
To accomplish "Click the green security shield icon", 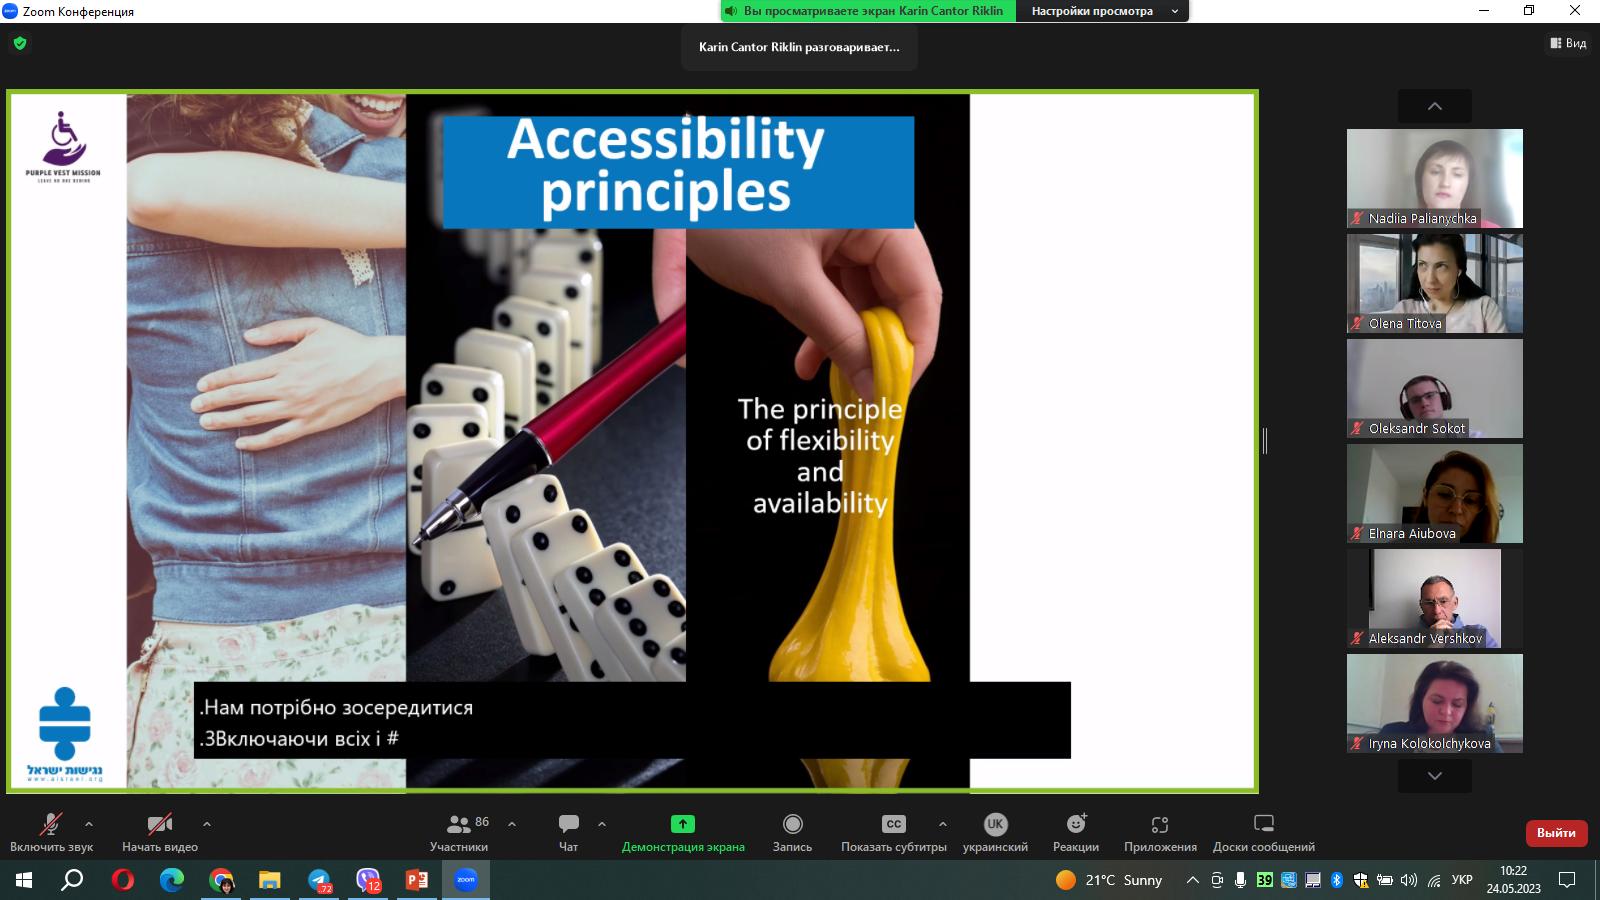I will point(20,43).
